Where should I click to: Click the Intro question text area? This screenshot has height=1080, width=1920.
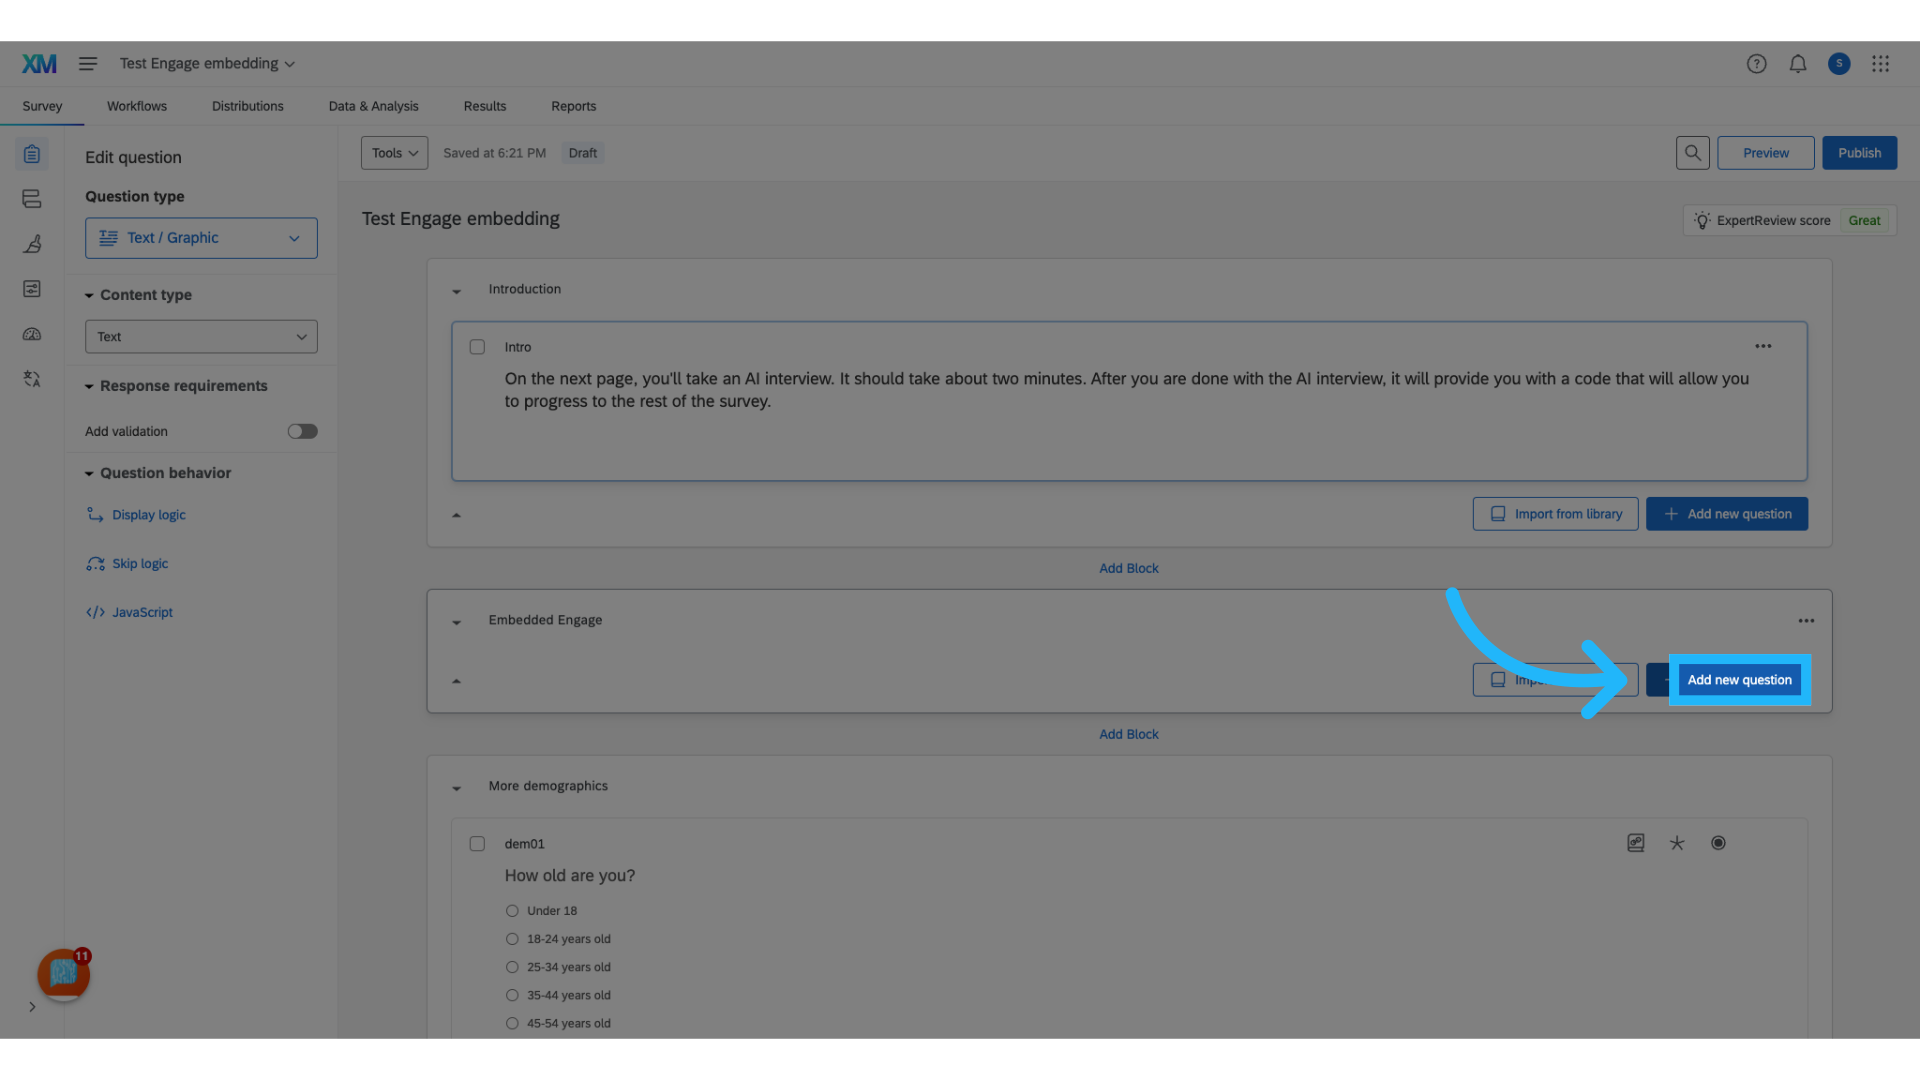click(x=1127, y=390)
